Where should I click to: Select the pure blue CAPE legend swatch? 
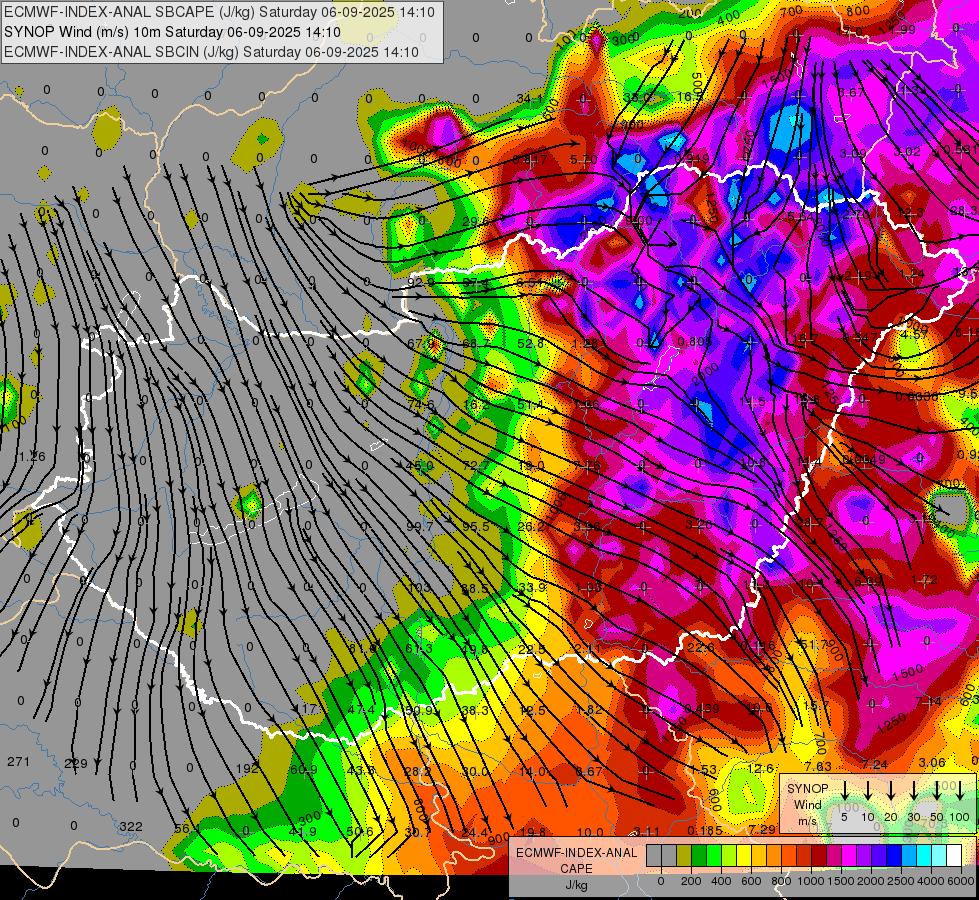coord(894,855)
